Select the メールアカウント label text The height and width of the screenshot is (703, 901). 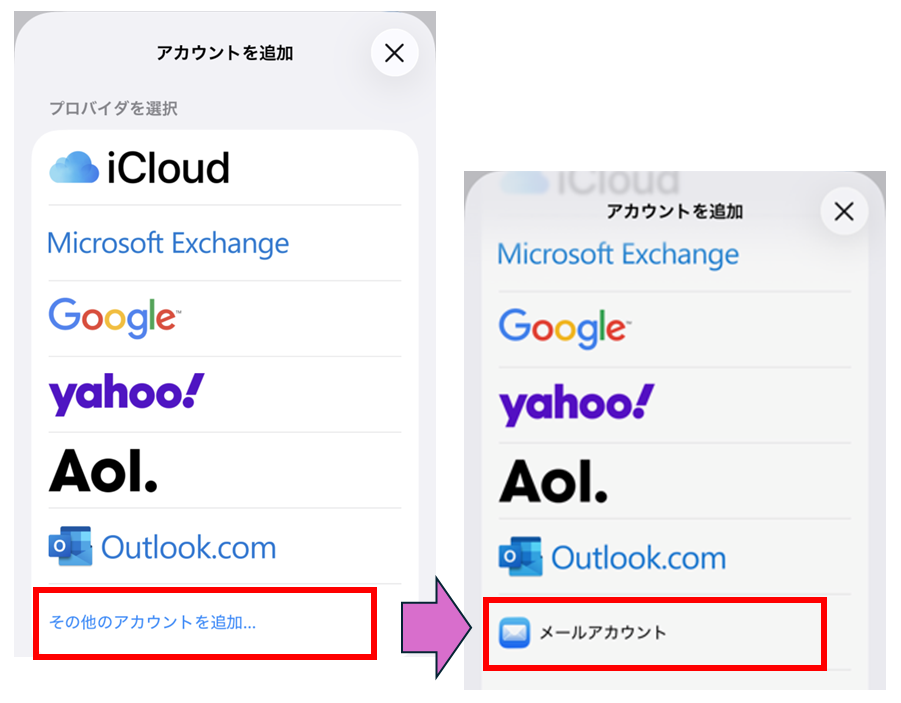click(x=602, y=633)
